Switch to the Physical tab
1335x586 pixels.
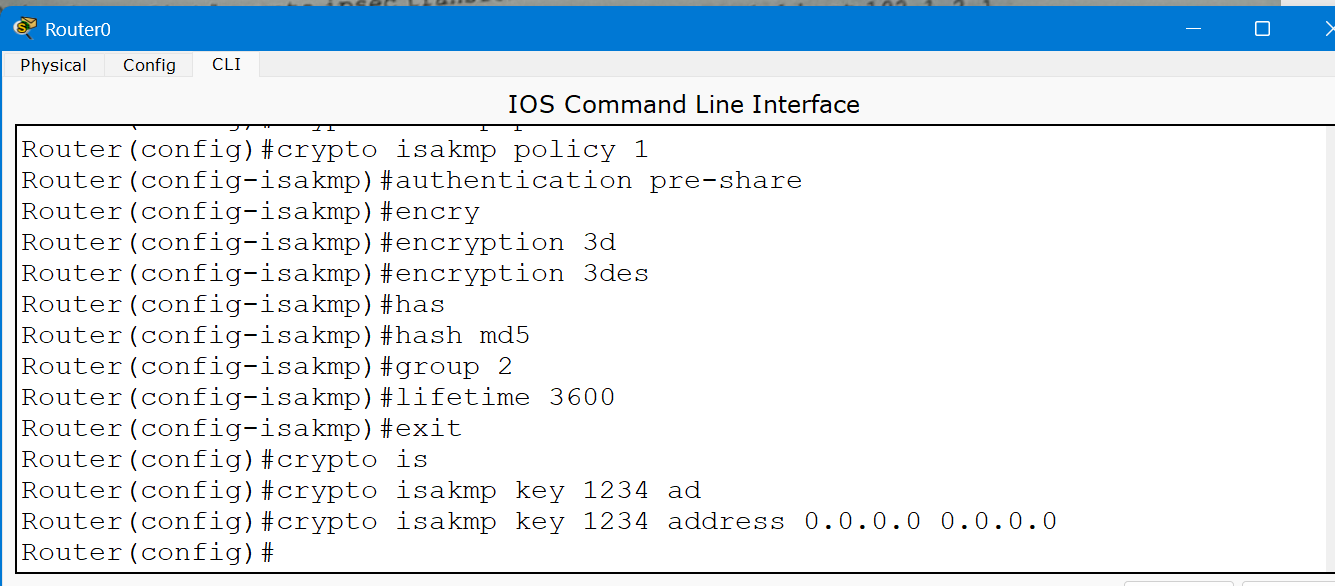coord(53,65)
